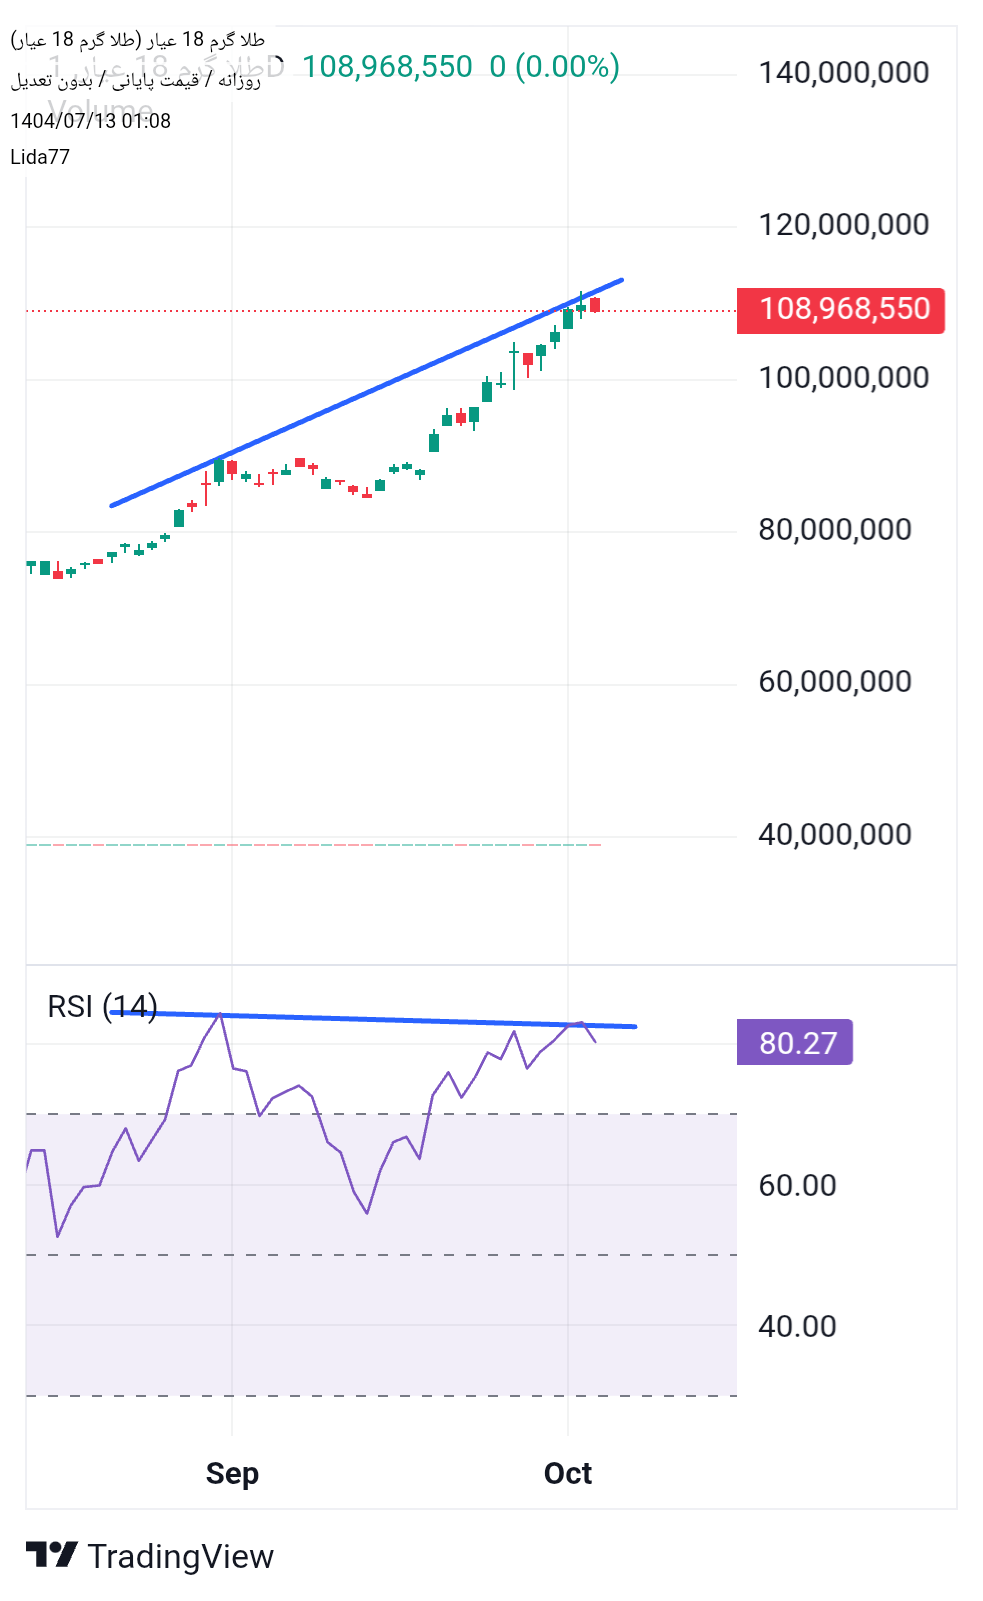Select the blue trendline above the candles
This screenshot has height=1601, width=983.
(366, 392)
